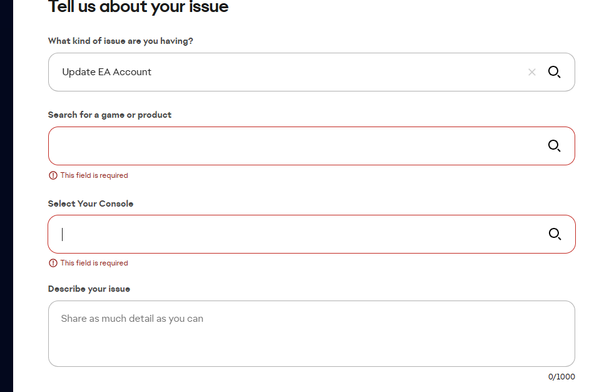Click error icon below game or product field
Viewport: 599px width, 392px height.
pos(53,175)
